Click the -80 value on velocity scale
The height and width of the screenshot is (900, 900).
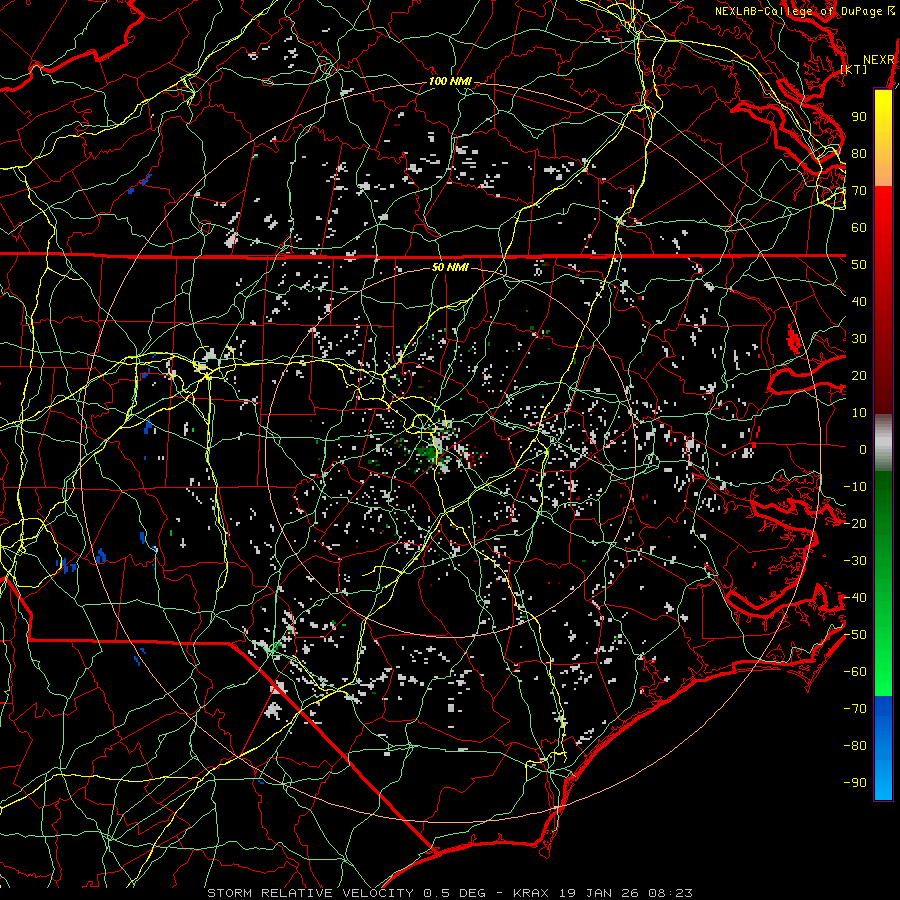coord(855,746)
